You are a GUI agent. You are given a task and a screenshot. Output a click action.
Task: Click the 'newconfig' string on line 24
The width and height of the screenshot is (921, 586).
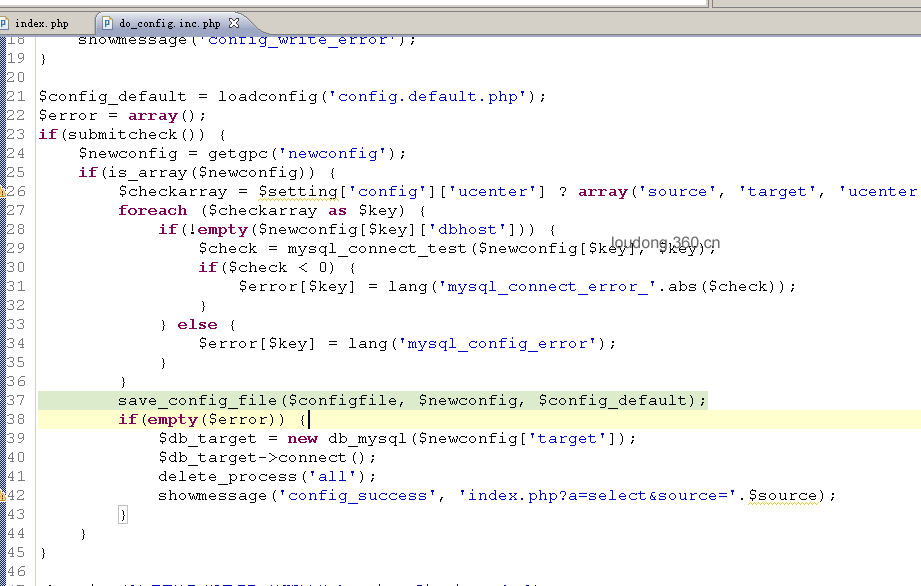coord(332,153)
